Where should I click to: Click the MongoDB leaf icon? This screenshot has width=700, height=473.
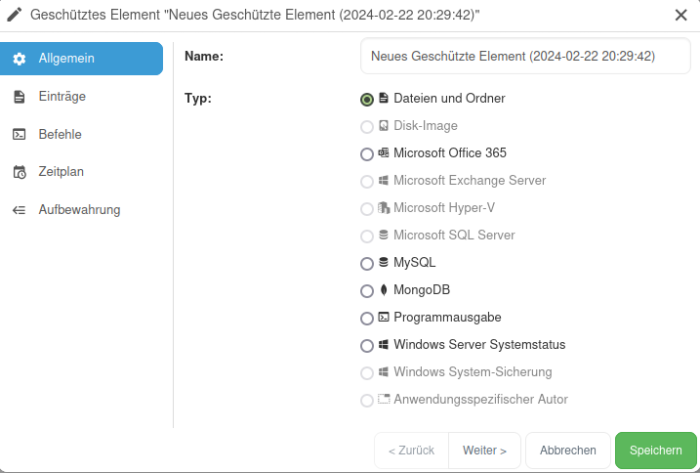click(383, 291)
